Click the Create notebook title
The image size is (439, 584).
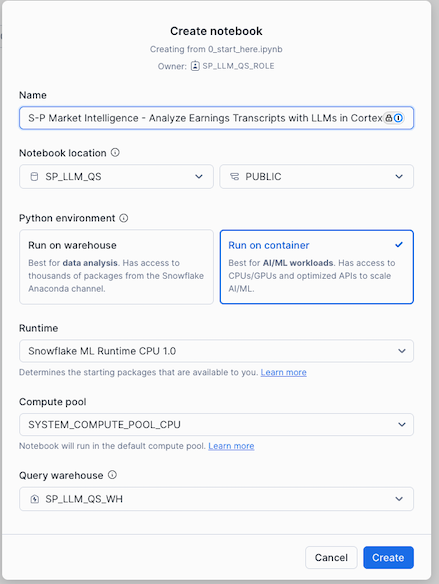point(216,31)
